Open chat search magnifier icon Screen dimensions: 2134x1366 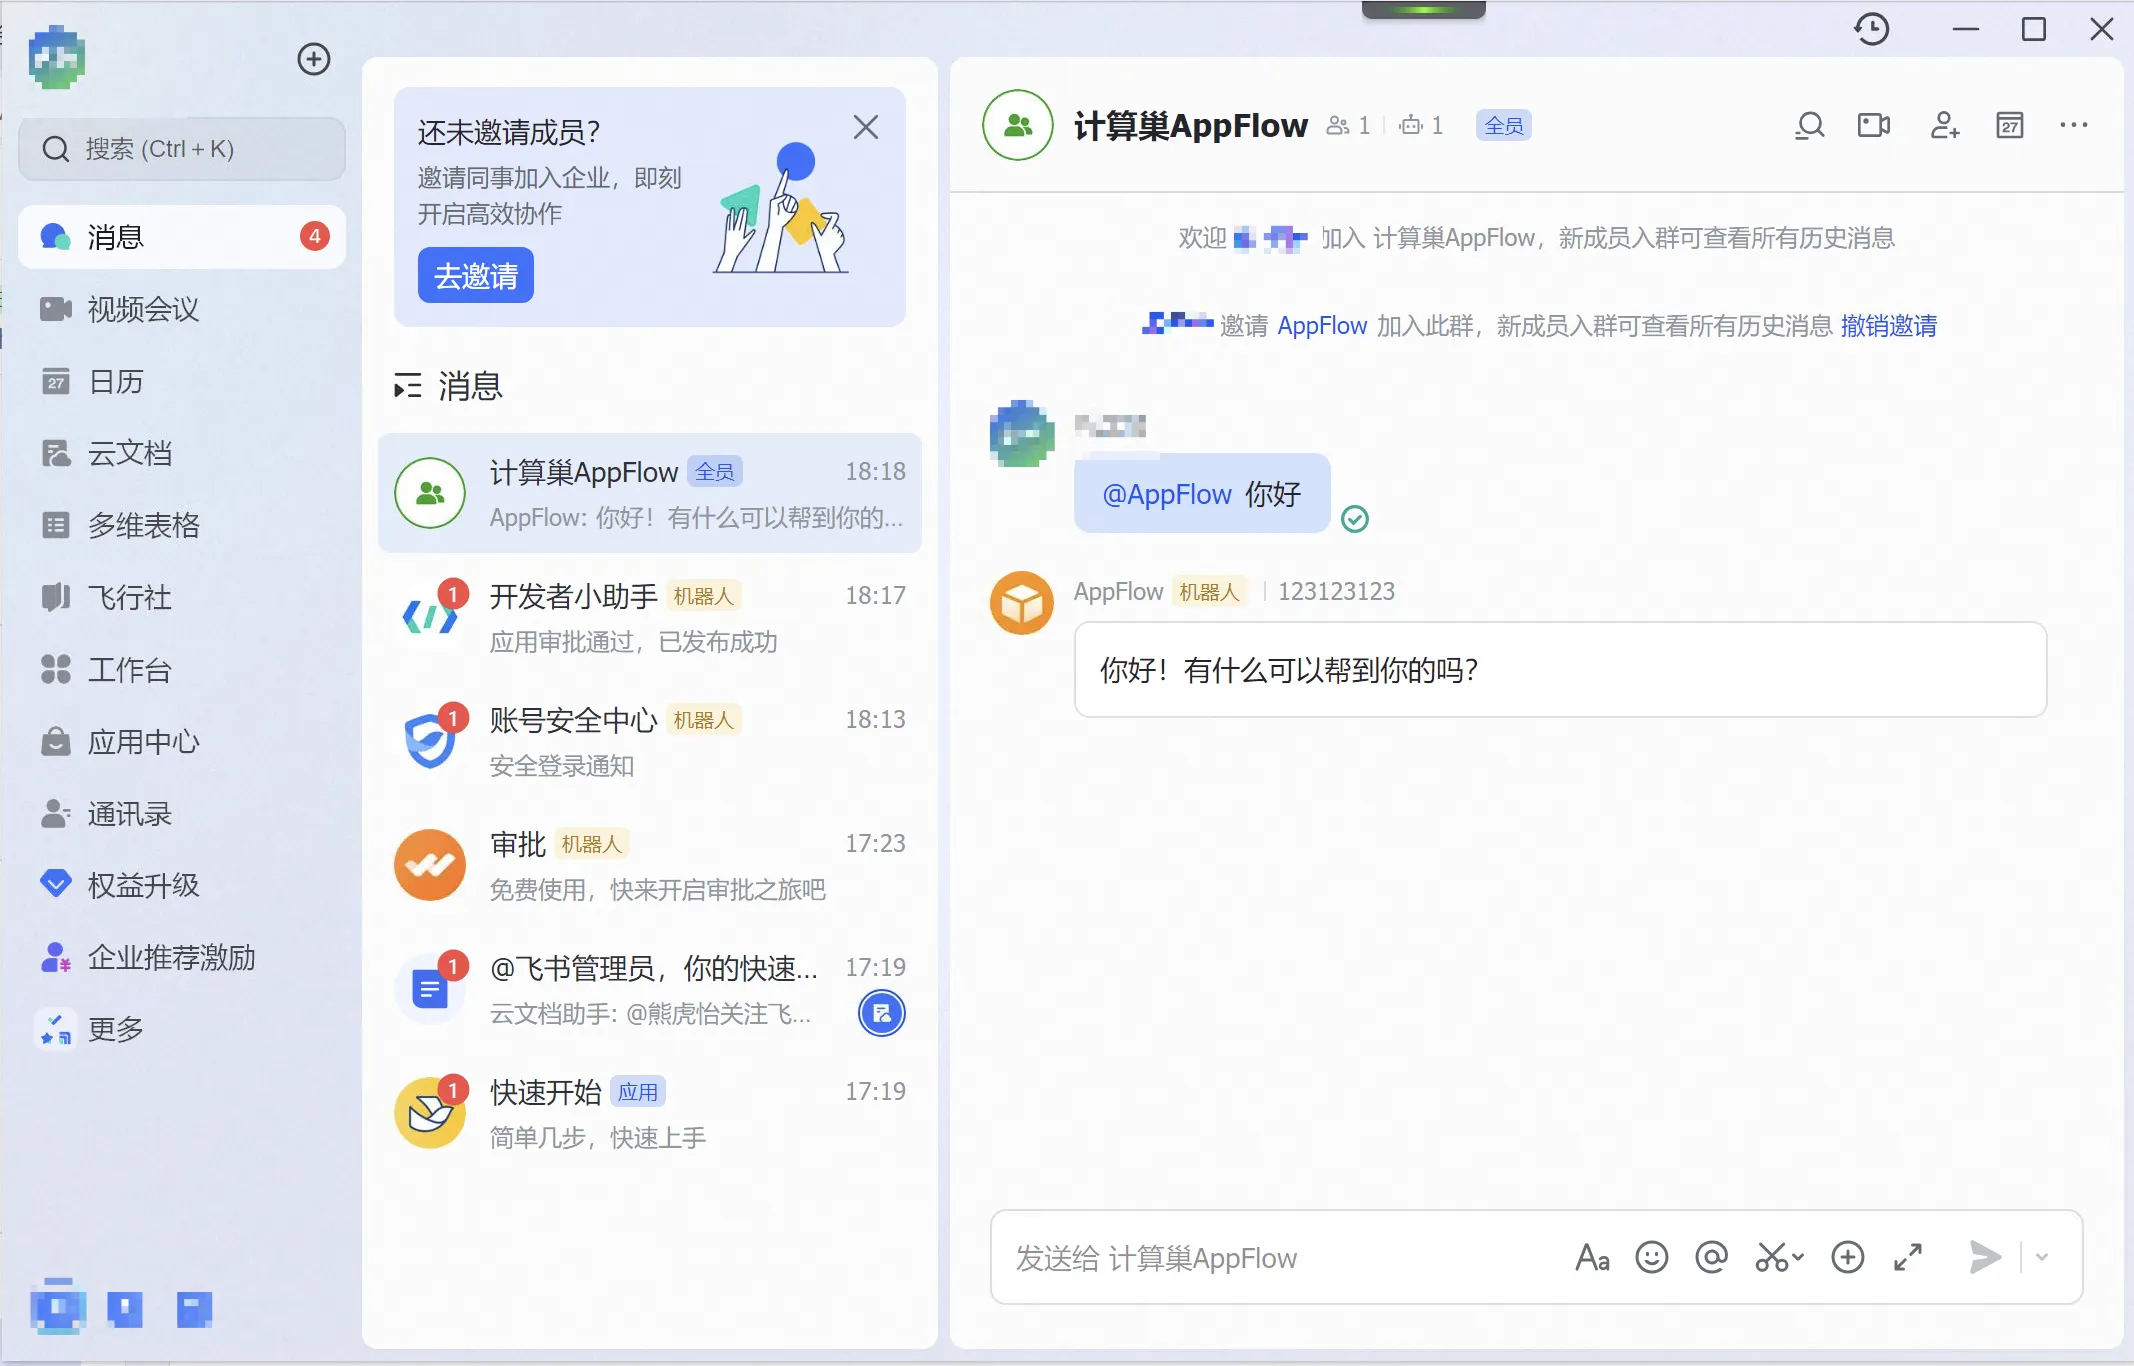point(1809,126)
